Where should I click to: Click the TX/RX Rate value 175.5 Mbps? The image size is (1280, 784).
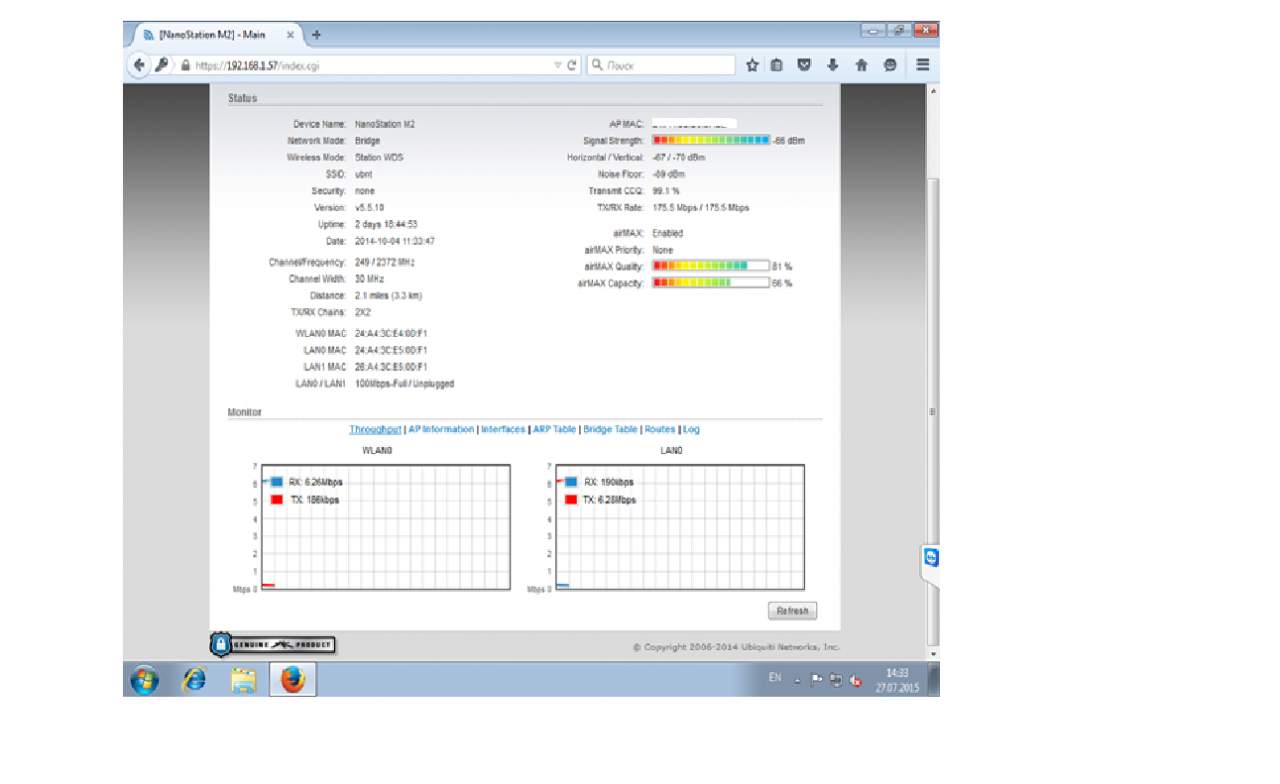701,208
